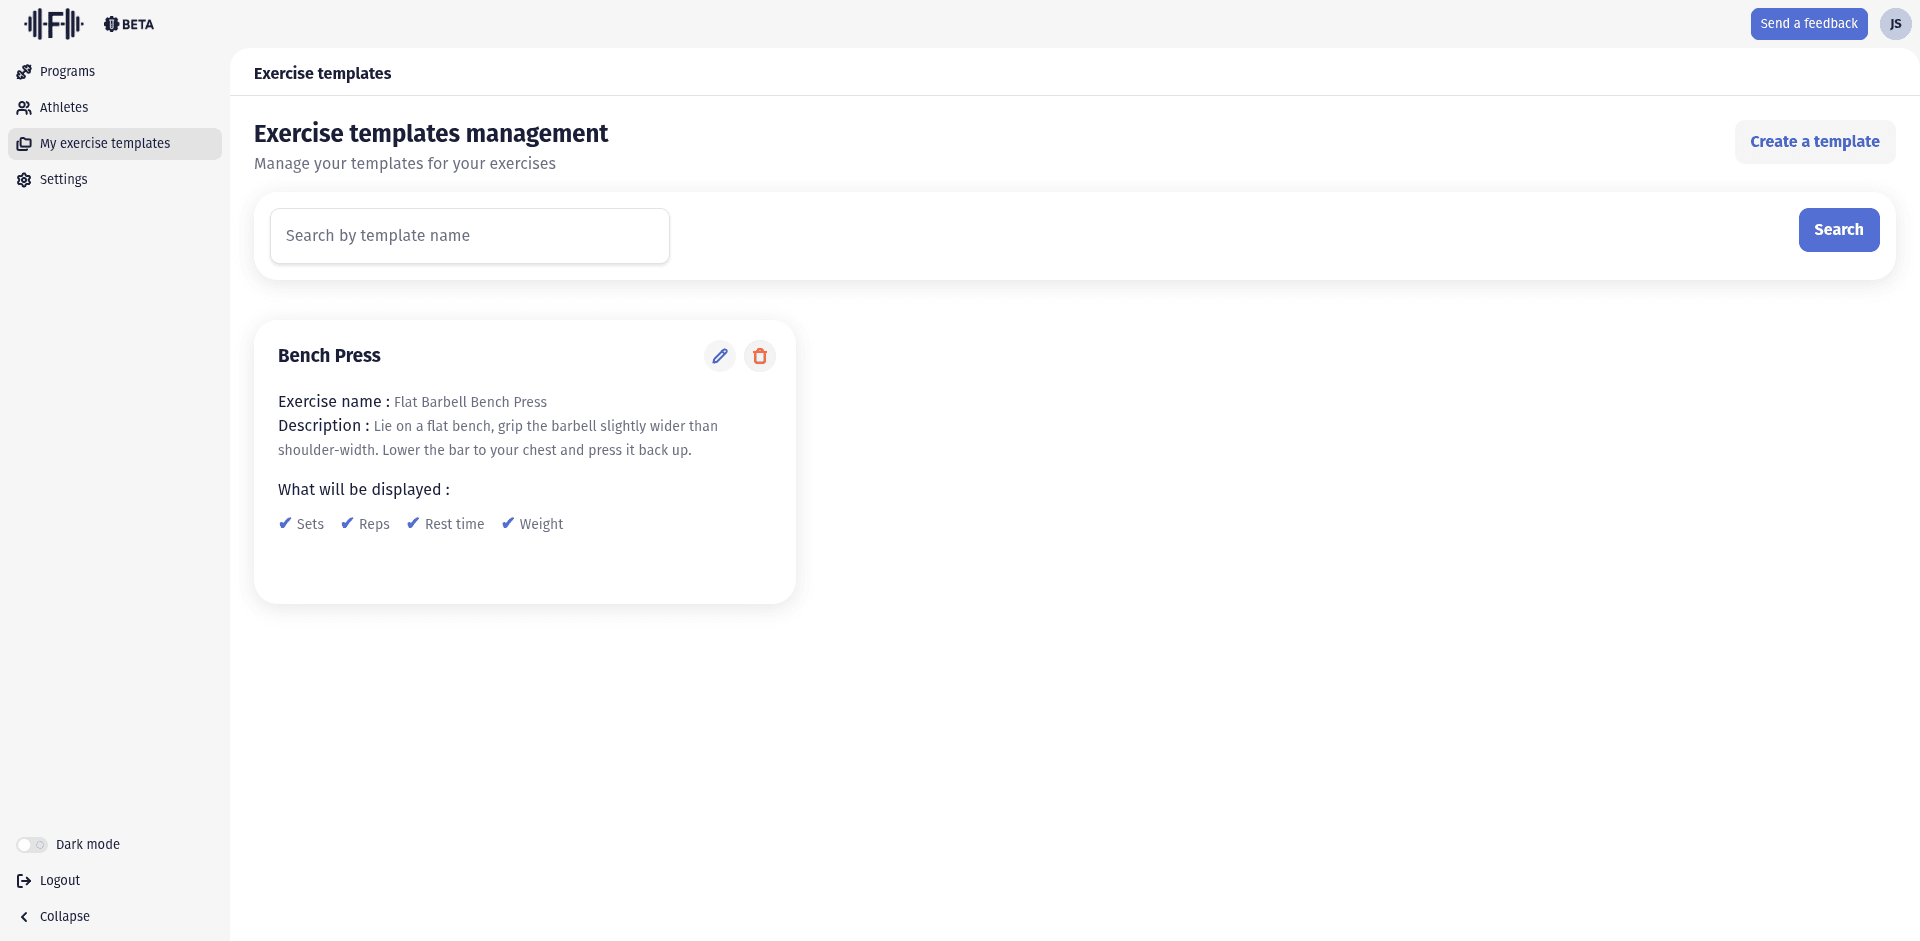The height and width of the screenshot is (941, 1920).
Task: Toggle the Dark mode switch
Action: (x=32, y=845)
